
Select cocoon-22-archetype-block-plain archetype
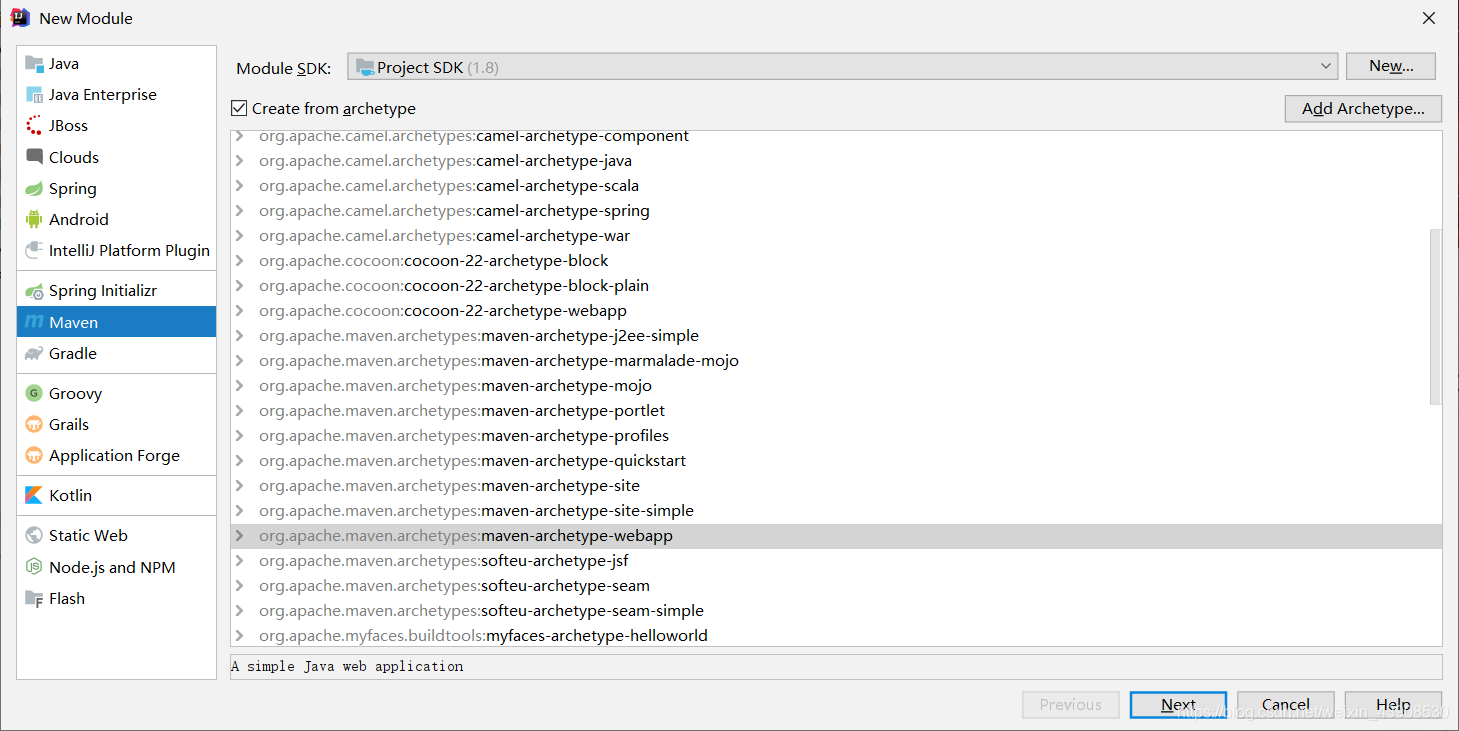(836, 286)
